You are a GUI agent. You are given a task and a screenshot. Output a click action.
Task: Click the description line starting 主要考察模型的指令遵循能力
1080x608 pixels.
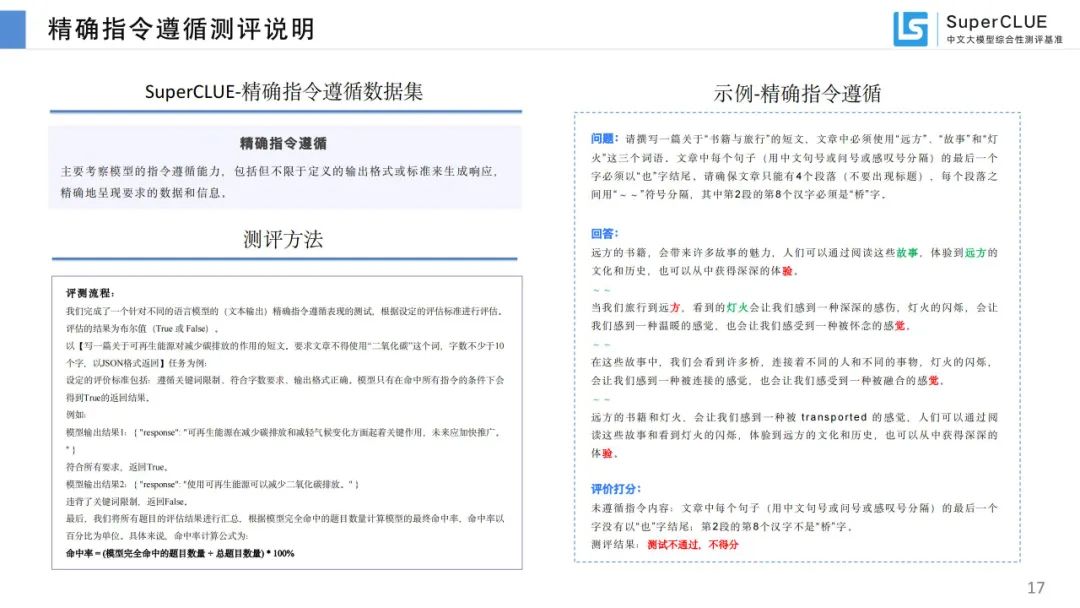pos(279,171)
